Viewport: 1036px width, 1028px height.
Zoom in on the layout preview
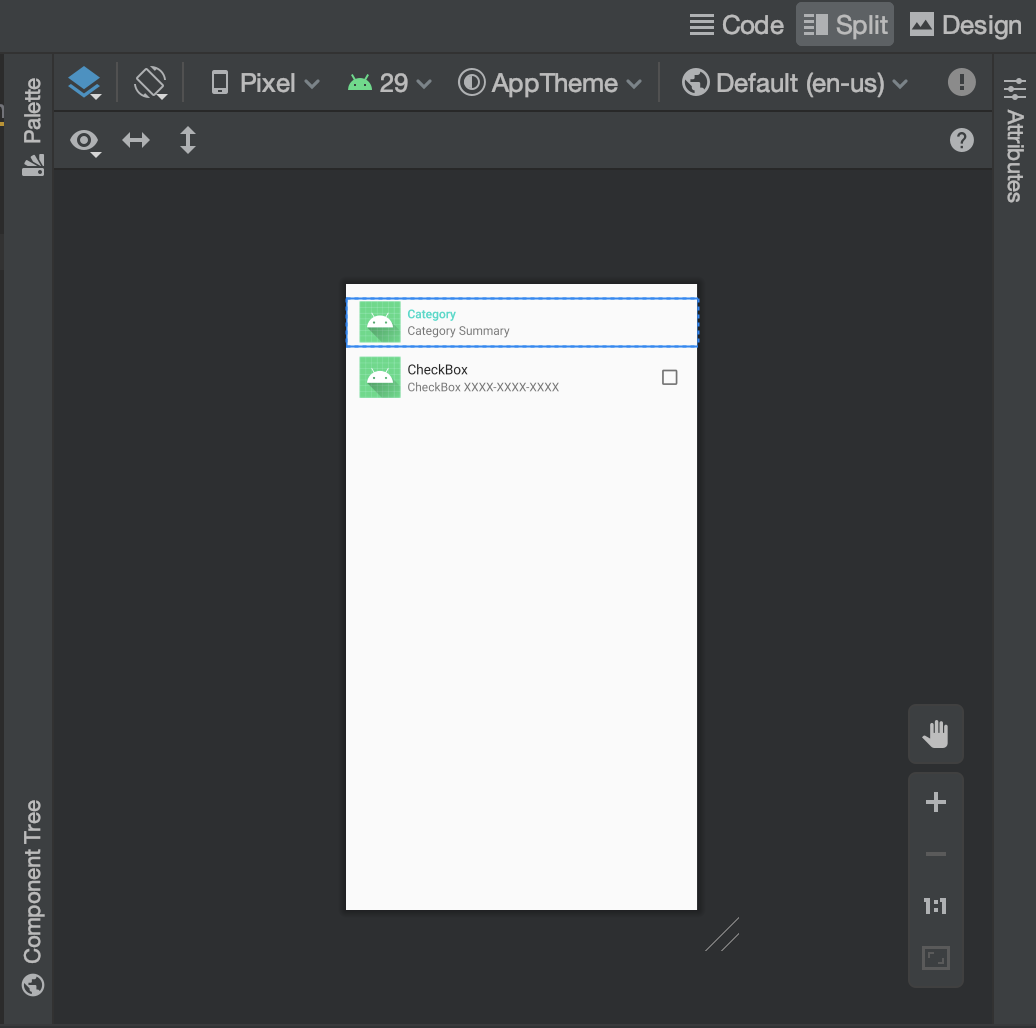pos(935,801)
